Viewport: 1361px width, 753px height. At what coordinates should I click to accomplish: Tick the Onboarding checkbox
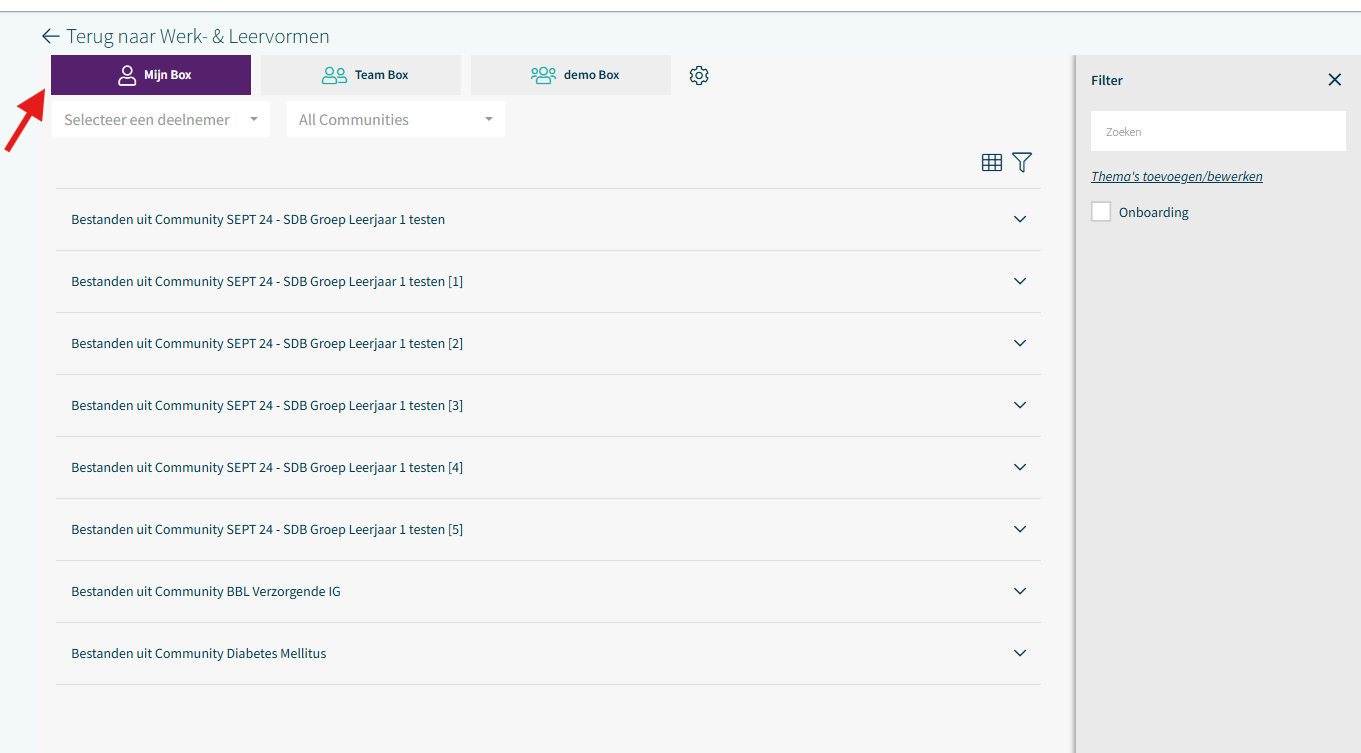[x=1101, y=212]
